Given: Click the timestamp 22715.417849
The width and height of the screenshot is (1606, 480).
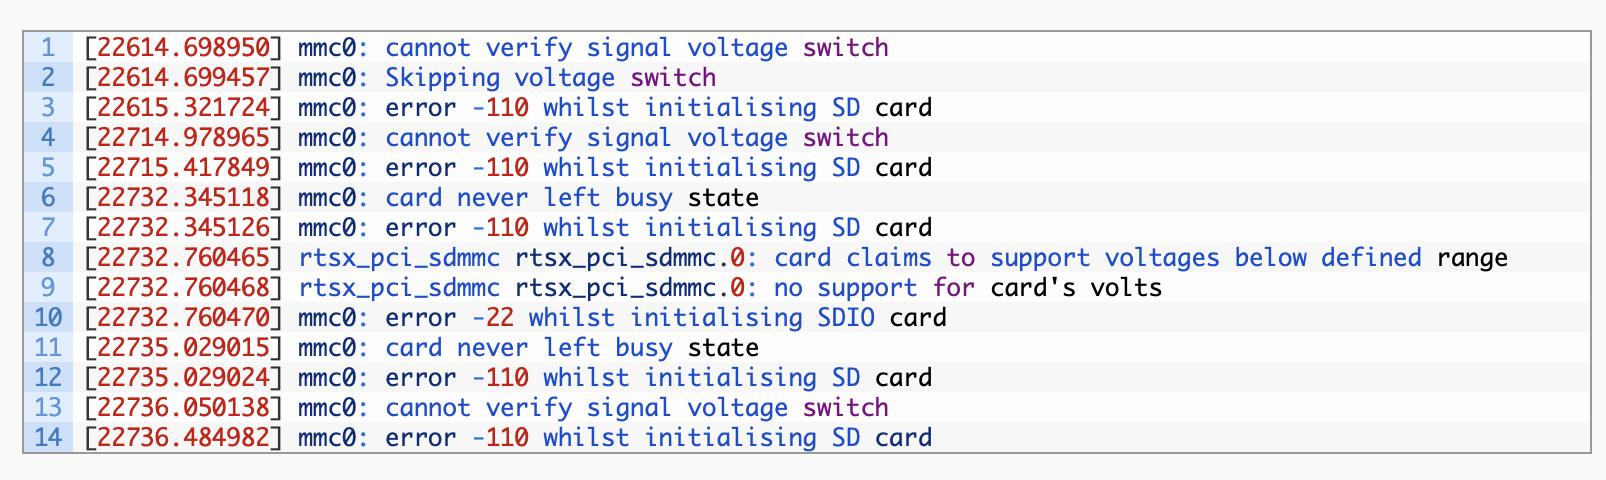Looking at the screenshot, I should tap(184, 168).
